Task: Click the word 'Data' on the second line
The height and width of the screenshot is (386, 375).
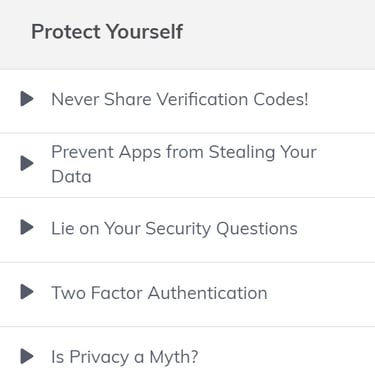Action: (71, 177)
